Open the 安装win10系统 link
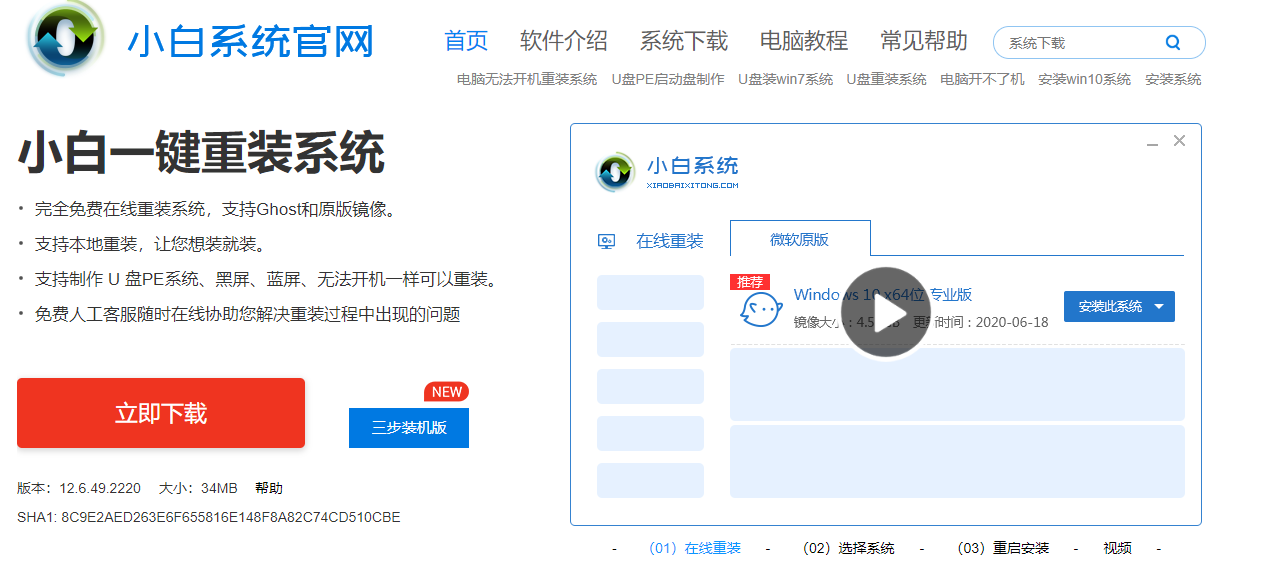Viewport: 1280px width, 570px height. point(1084,79)
